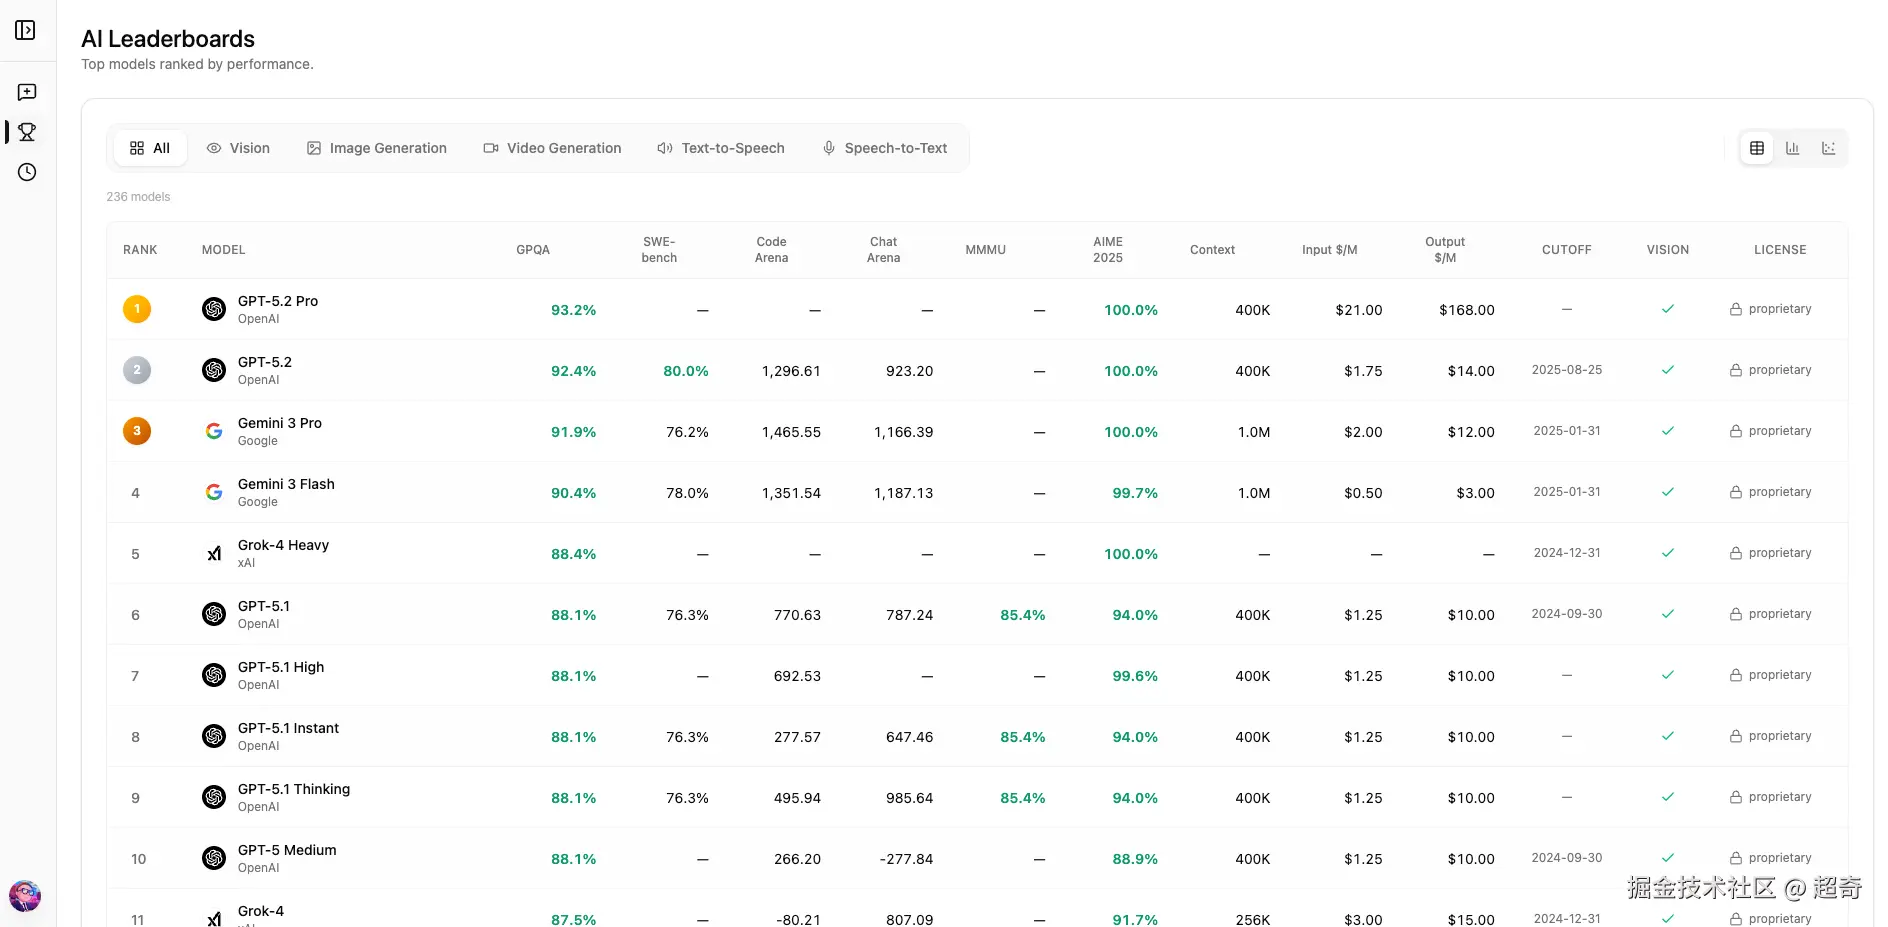This screenshot has width=1888, height=927.
Task: Open the GPT-5.1 Instant model name
Action: coord(288,728)
